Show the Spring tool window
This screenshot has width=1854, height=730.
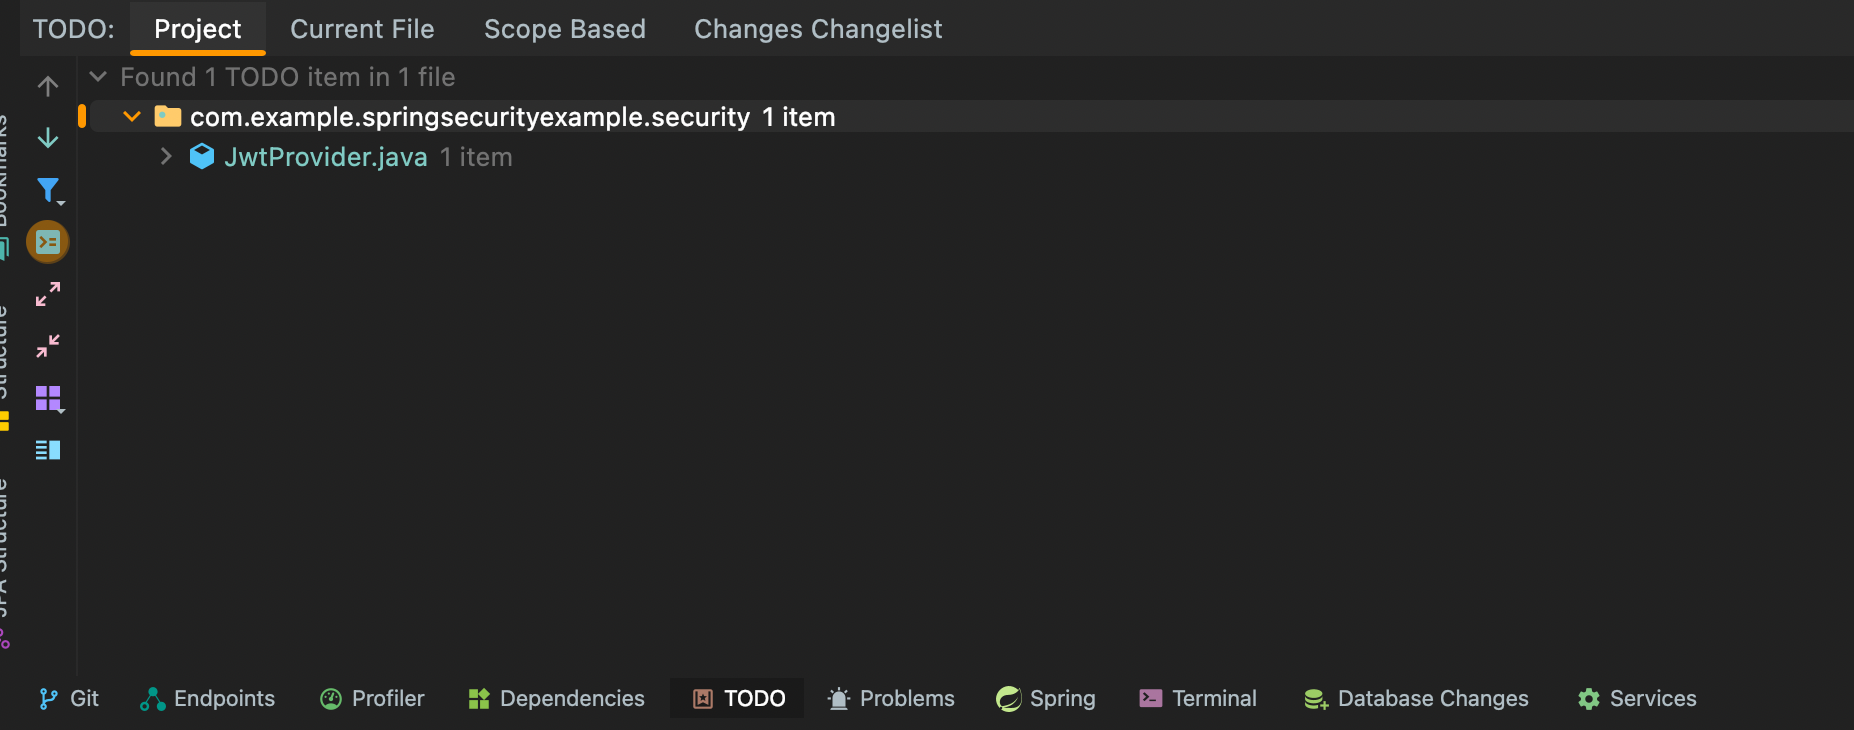(x=1046, y=698)
